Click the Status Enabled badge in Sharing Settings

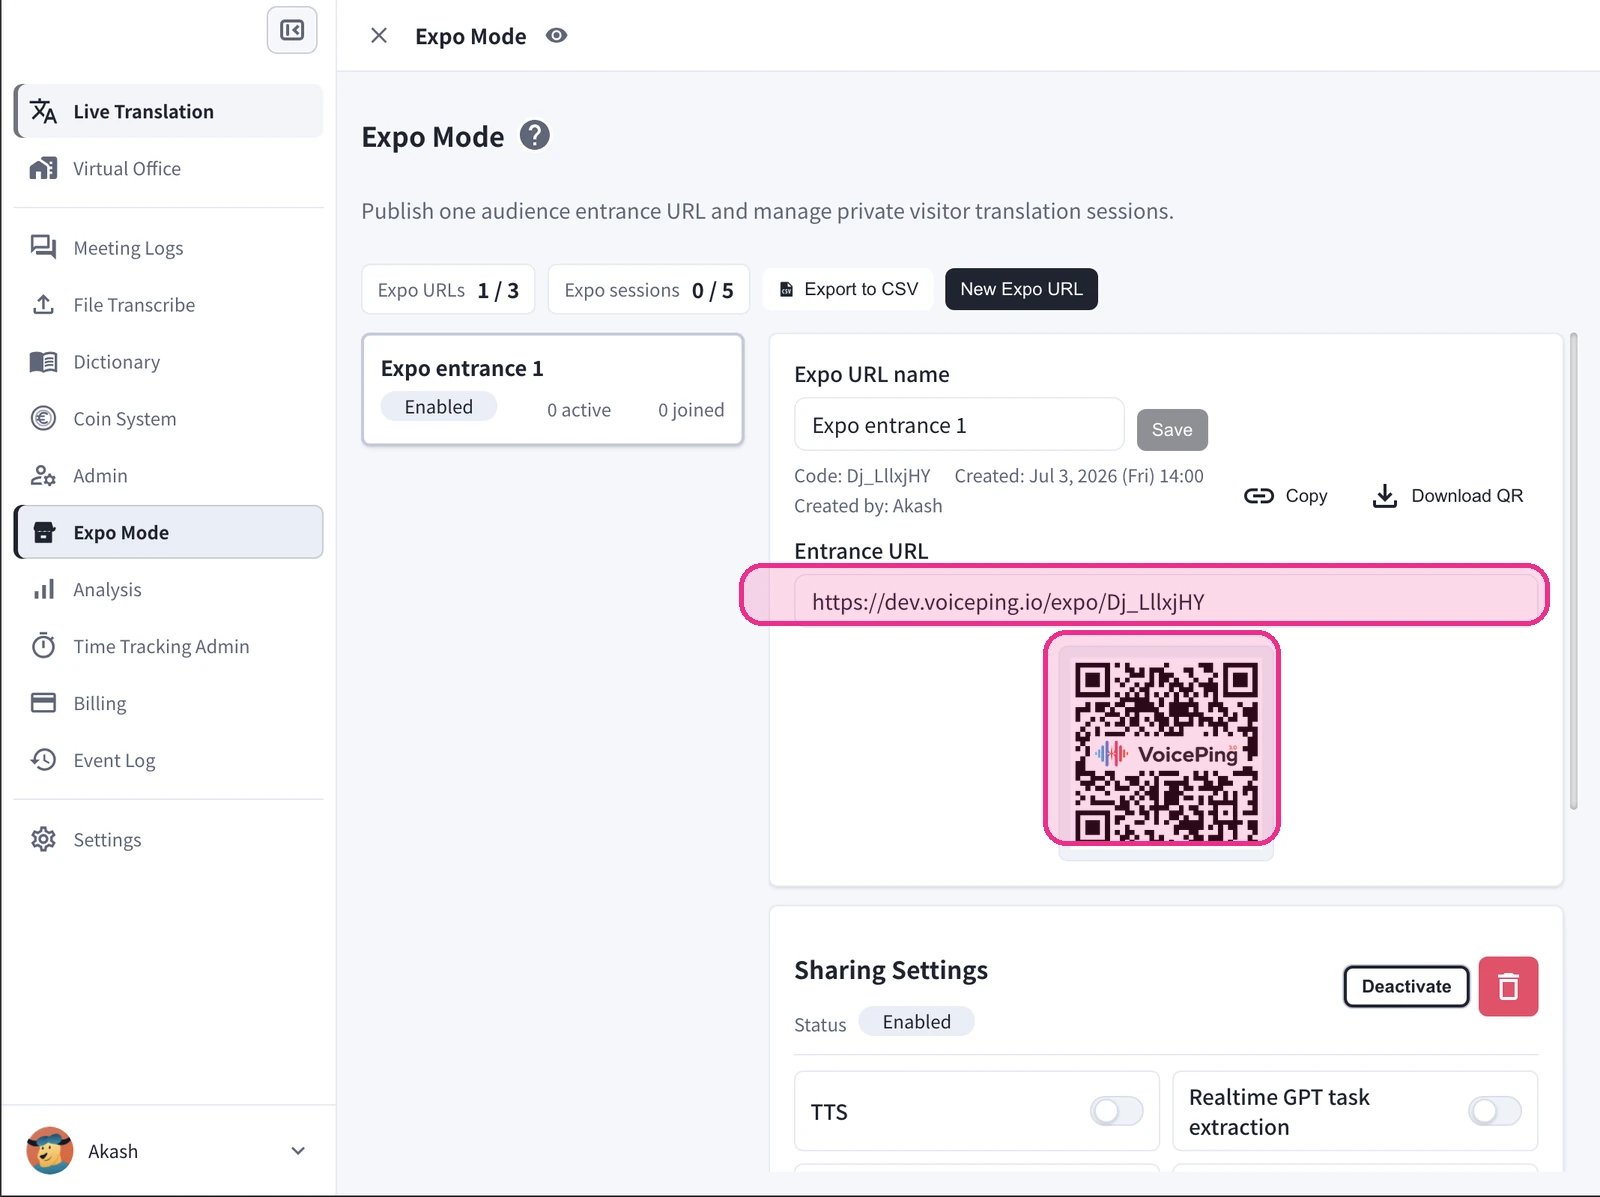917,1022
